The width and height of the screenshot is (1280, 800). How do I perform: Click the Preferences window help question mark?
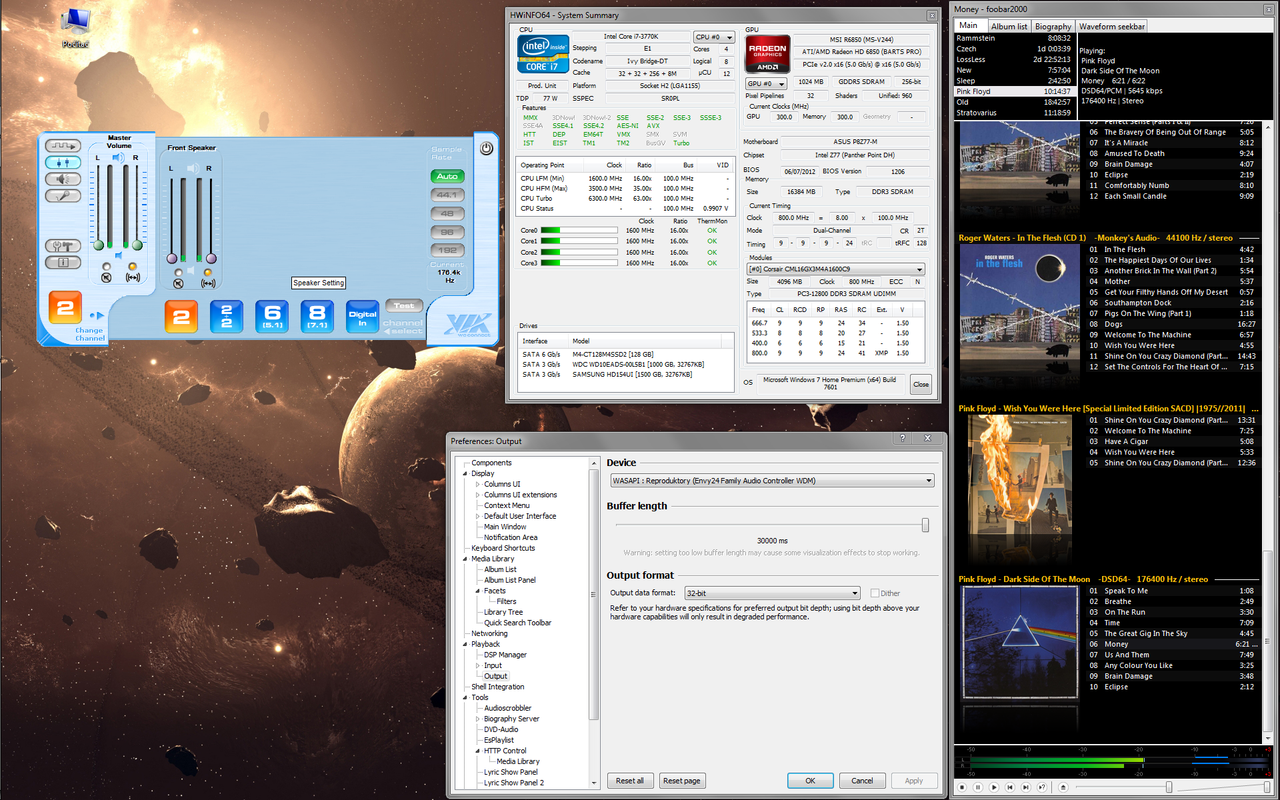[x=903, y=440]
